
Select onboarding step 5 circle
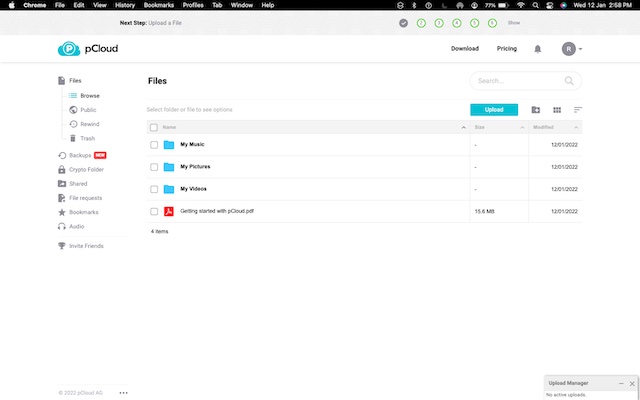[474, 23]
